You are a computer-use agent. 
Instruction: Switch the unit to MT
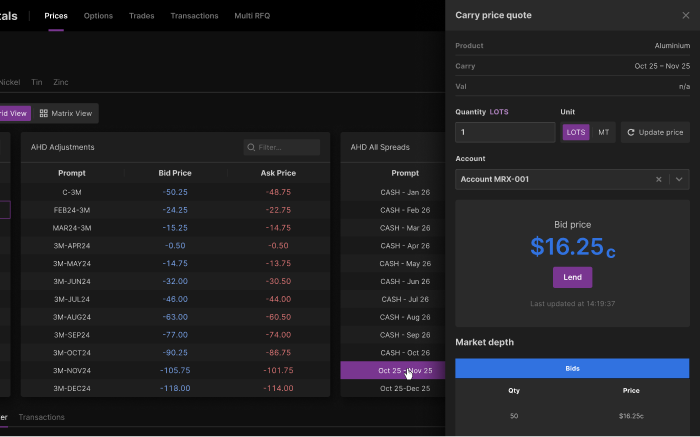click(603, 132)
